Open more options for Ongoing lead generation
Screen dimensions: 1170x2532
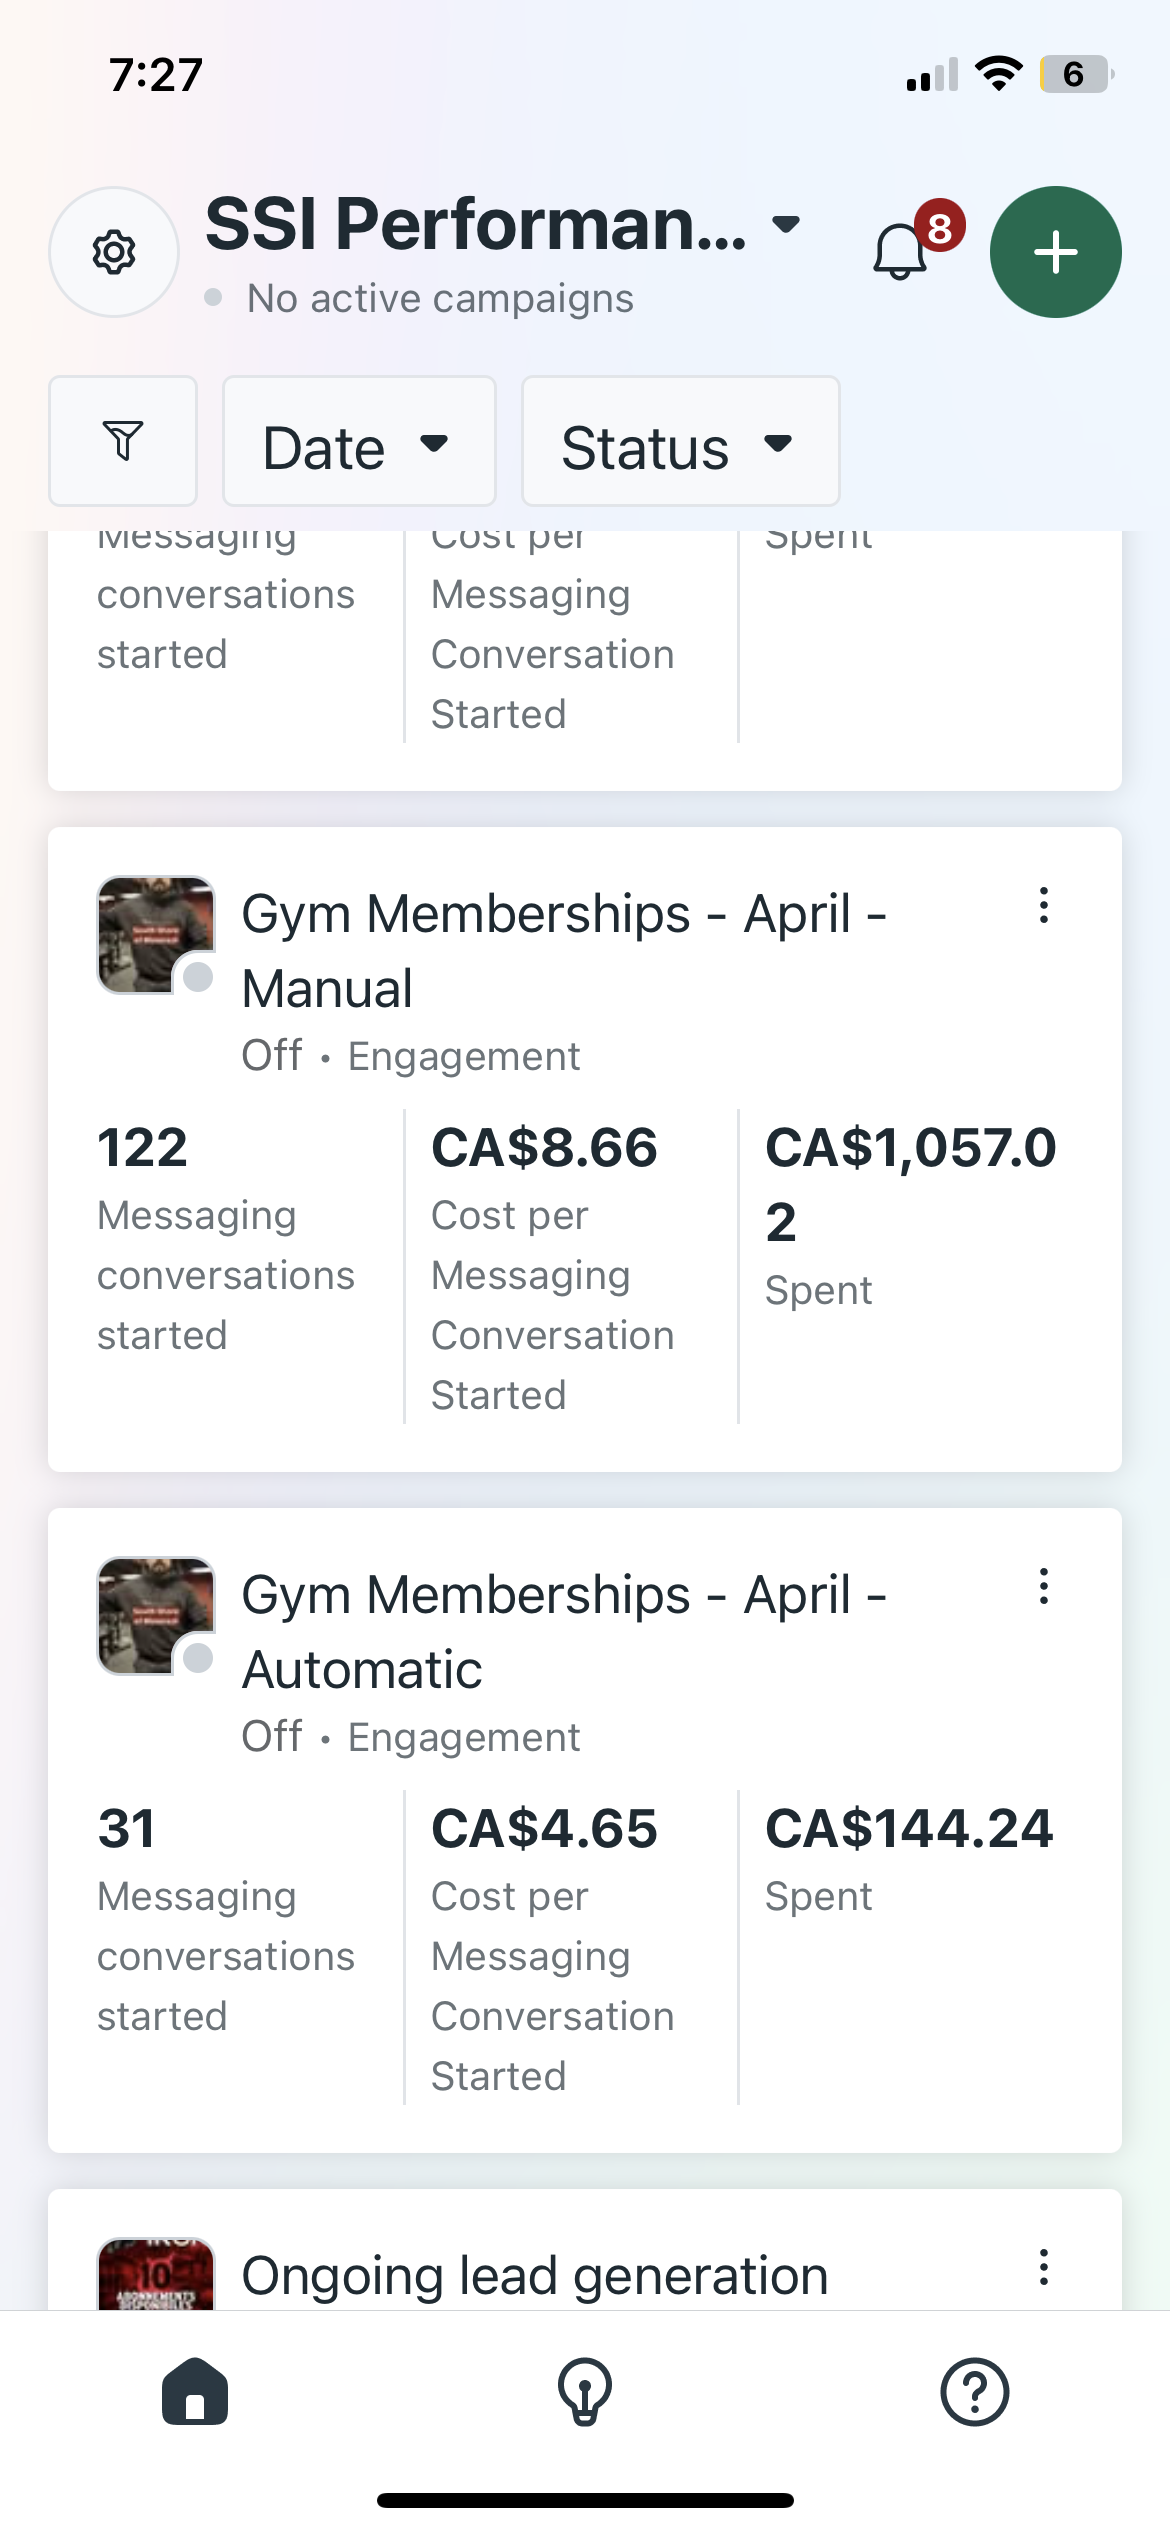[x=1044, y=2268]
